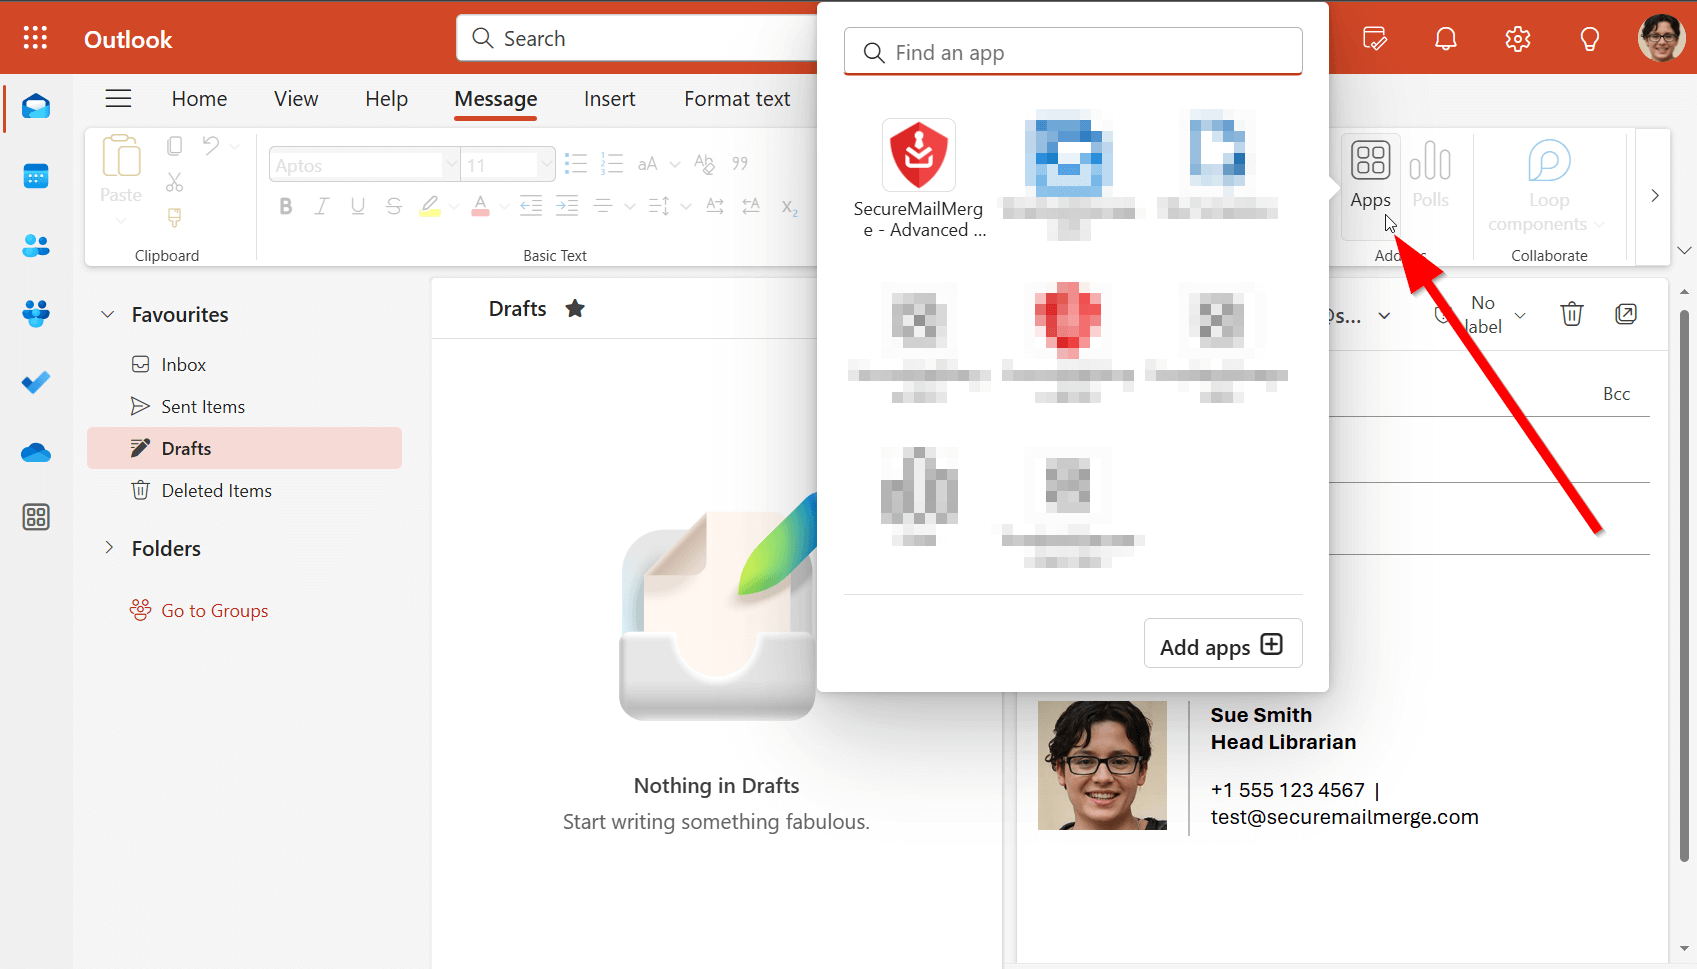This screenshot has height=969, width=1697.
Task: Open the font name dropdown
Action: point(450,164)
